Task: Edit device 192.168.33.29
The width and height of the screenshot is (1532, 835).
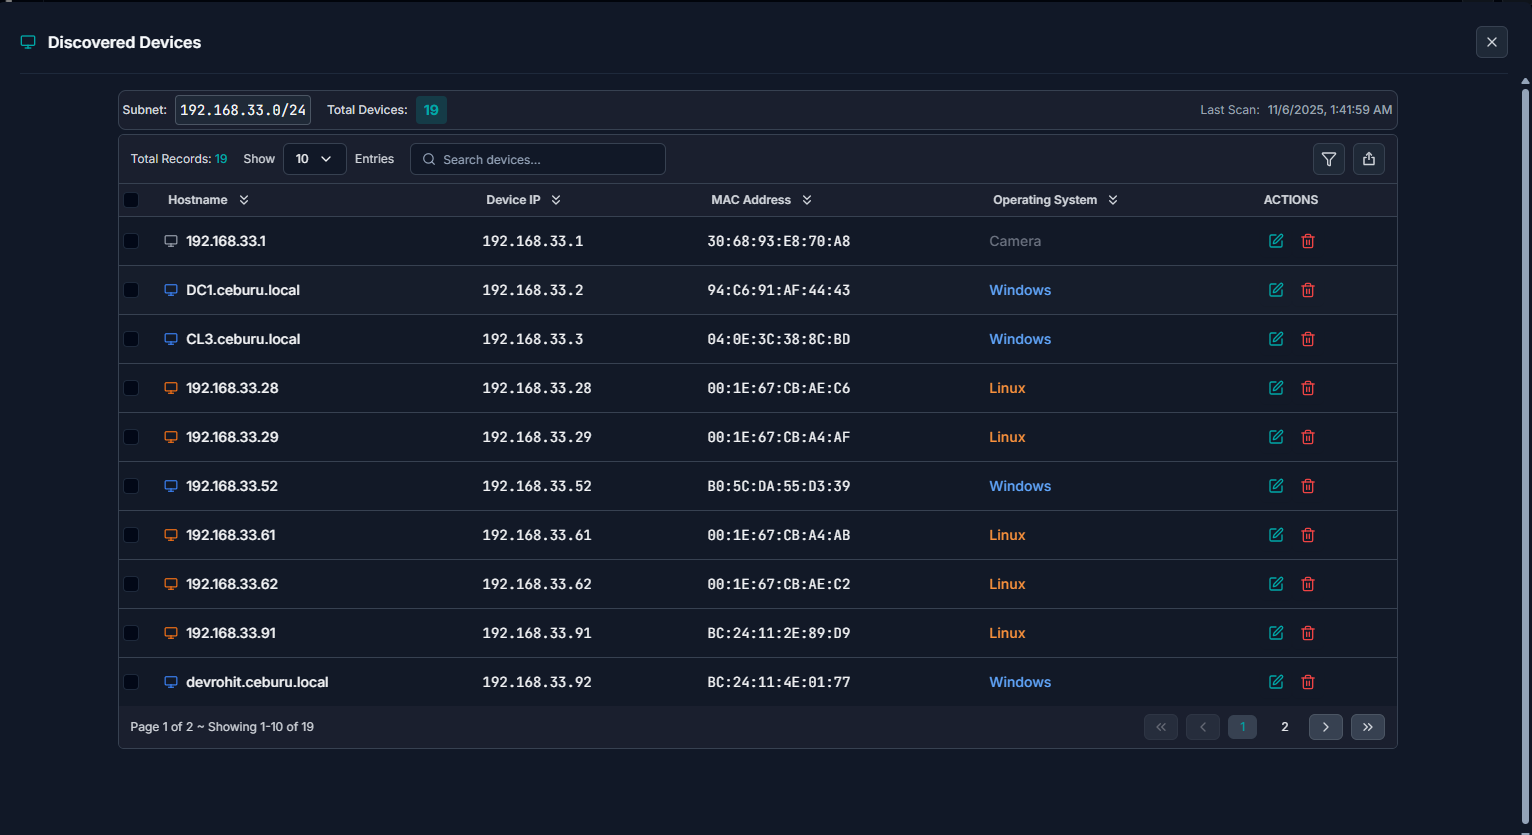Action: (1276, 437)
